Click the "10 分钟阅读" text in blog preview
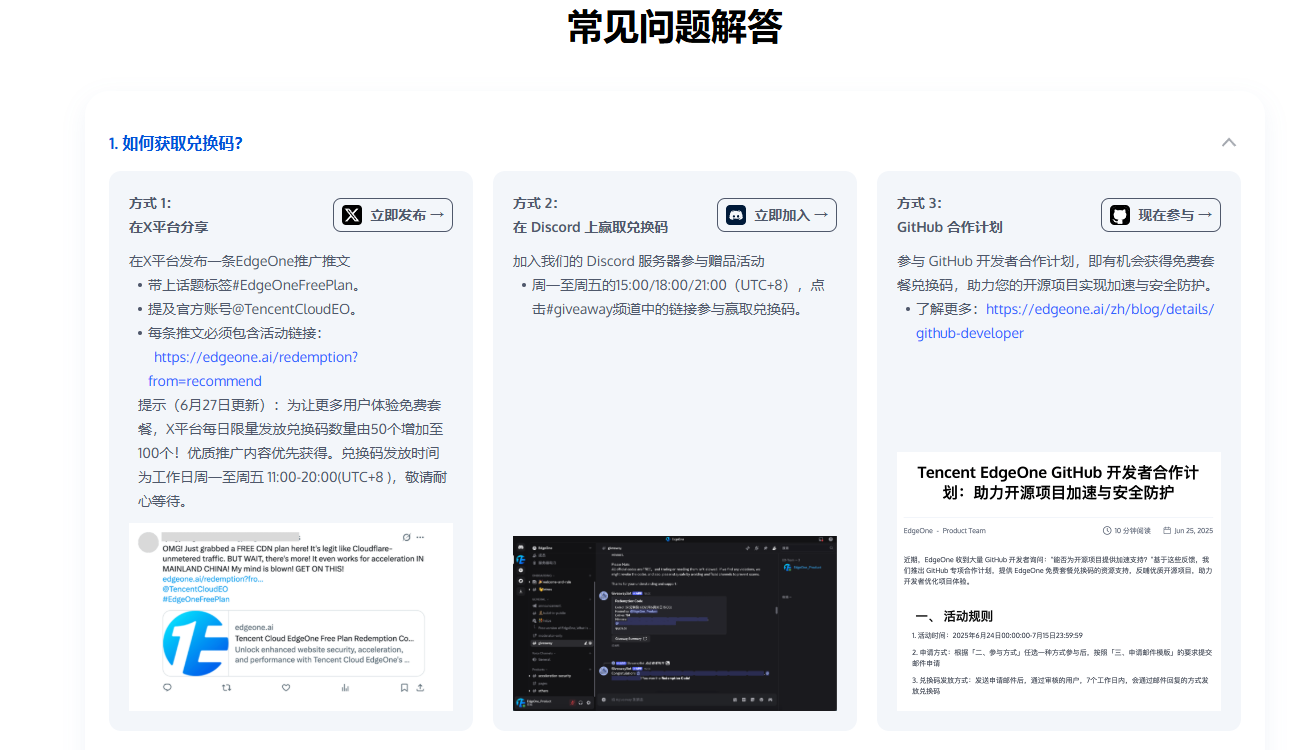The width and height of the screenshot is (1312, 750). click(x=1133, y=531)
